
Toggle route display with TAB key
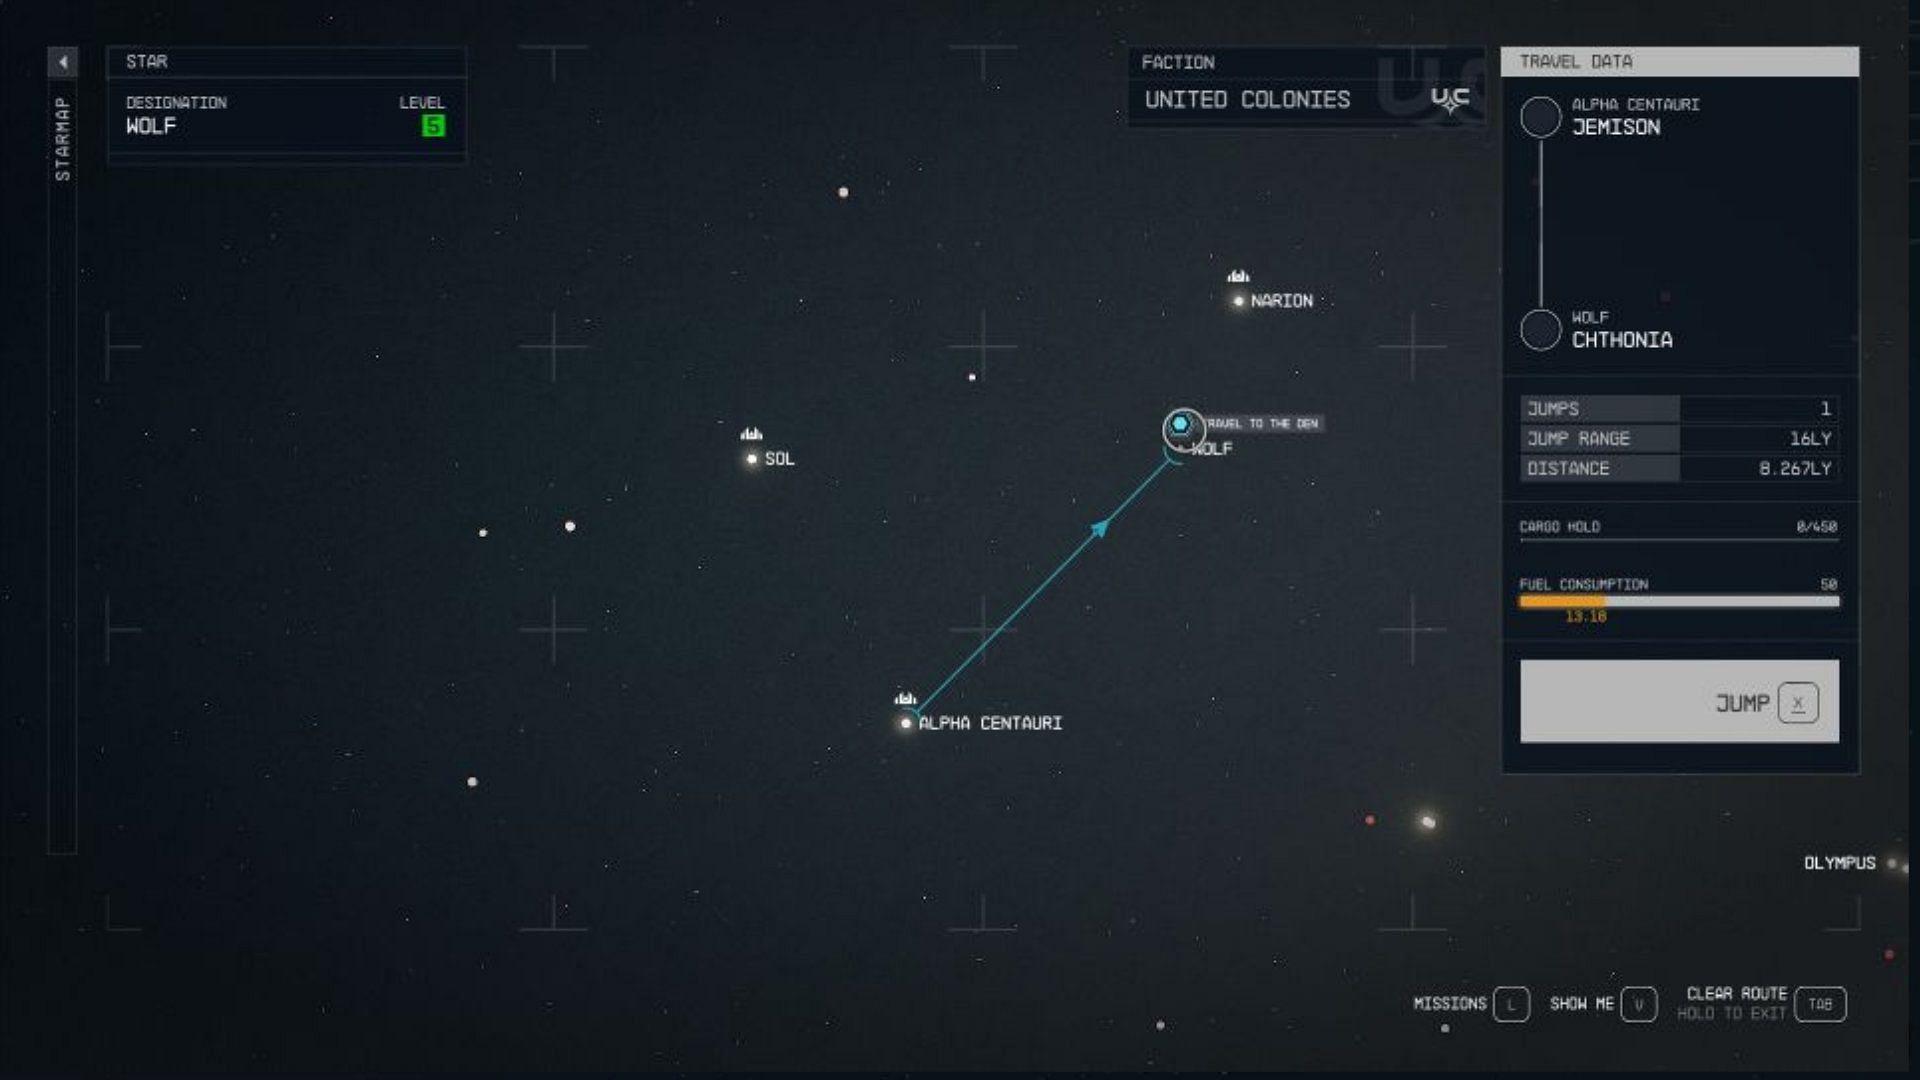1821,1004
